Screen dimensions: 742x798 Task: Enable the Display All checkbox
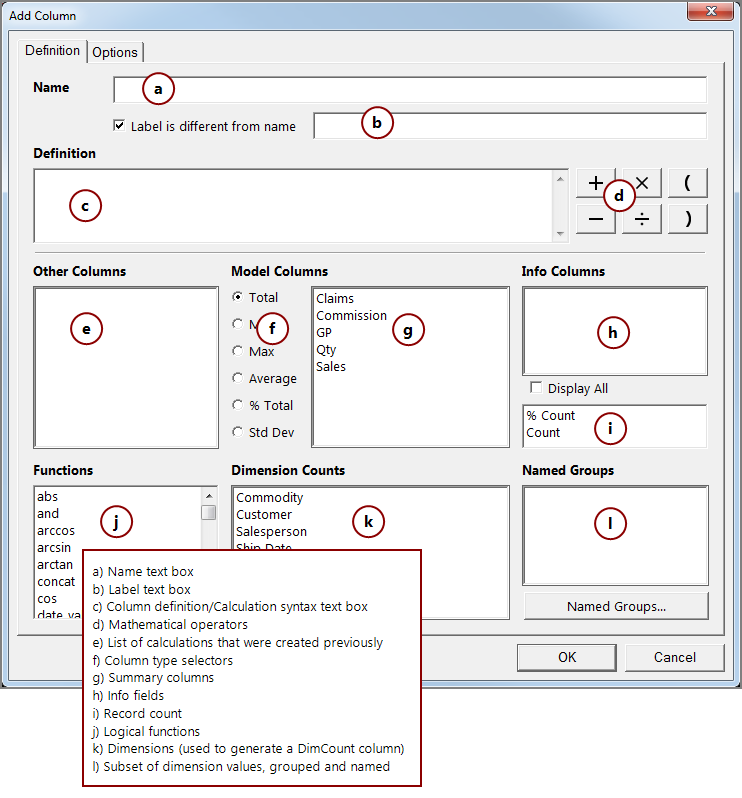[x=536, y=388]
